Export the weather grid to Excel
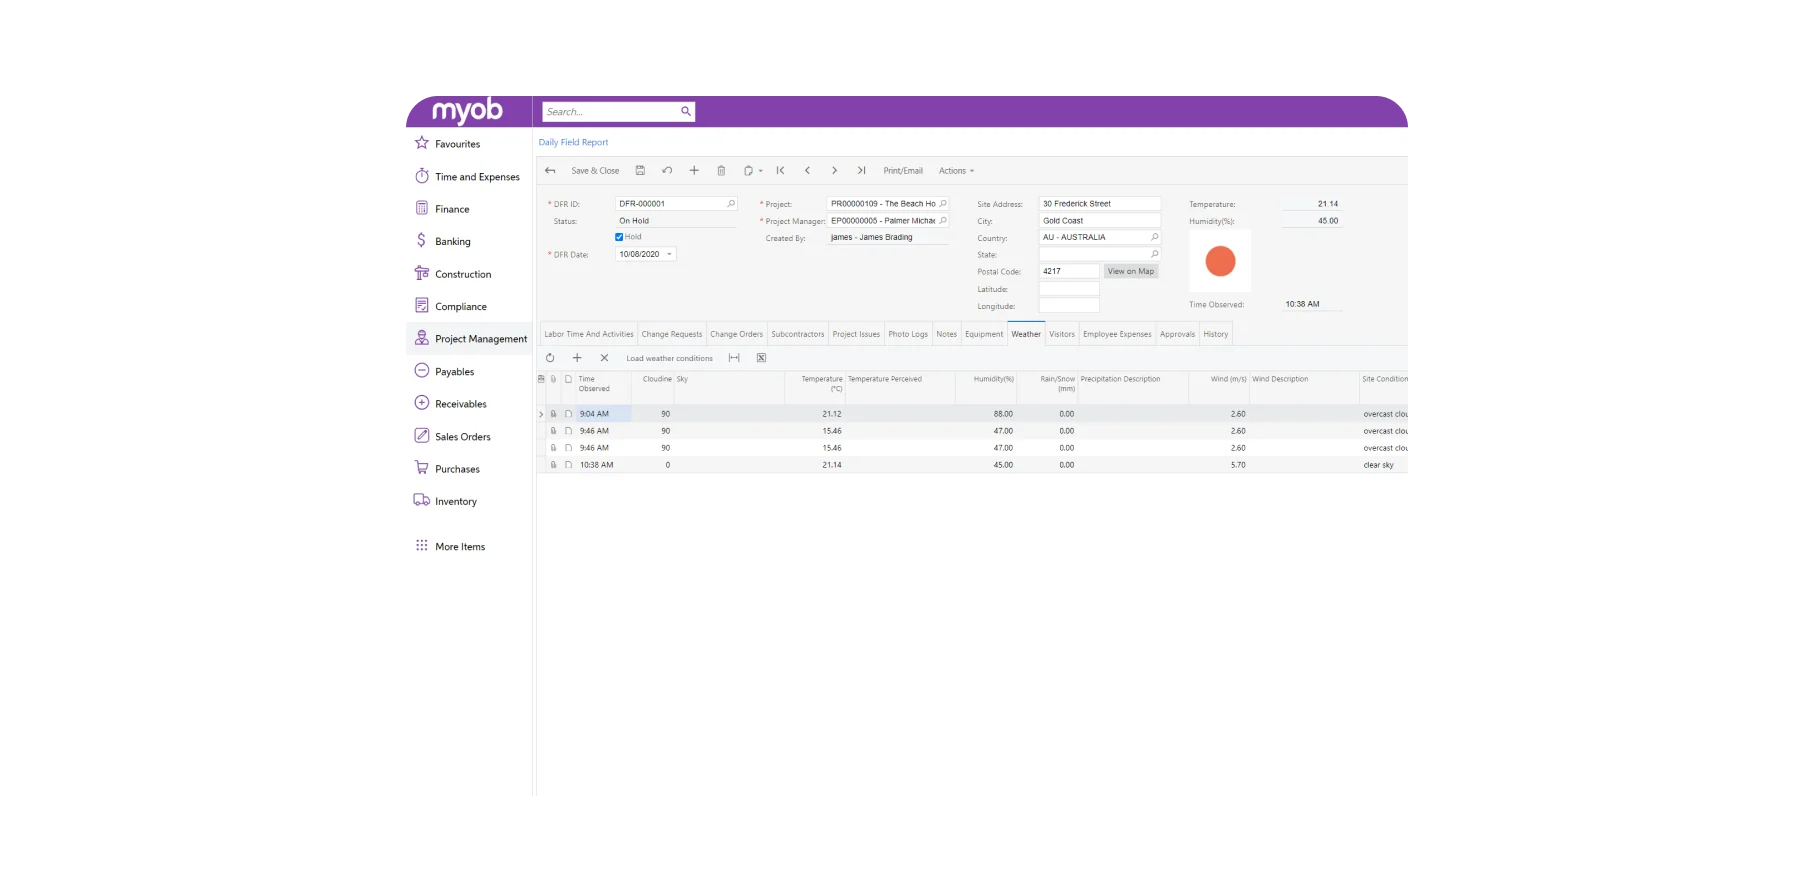The width and height of the screenshot is (1814, 892). 761,358
